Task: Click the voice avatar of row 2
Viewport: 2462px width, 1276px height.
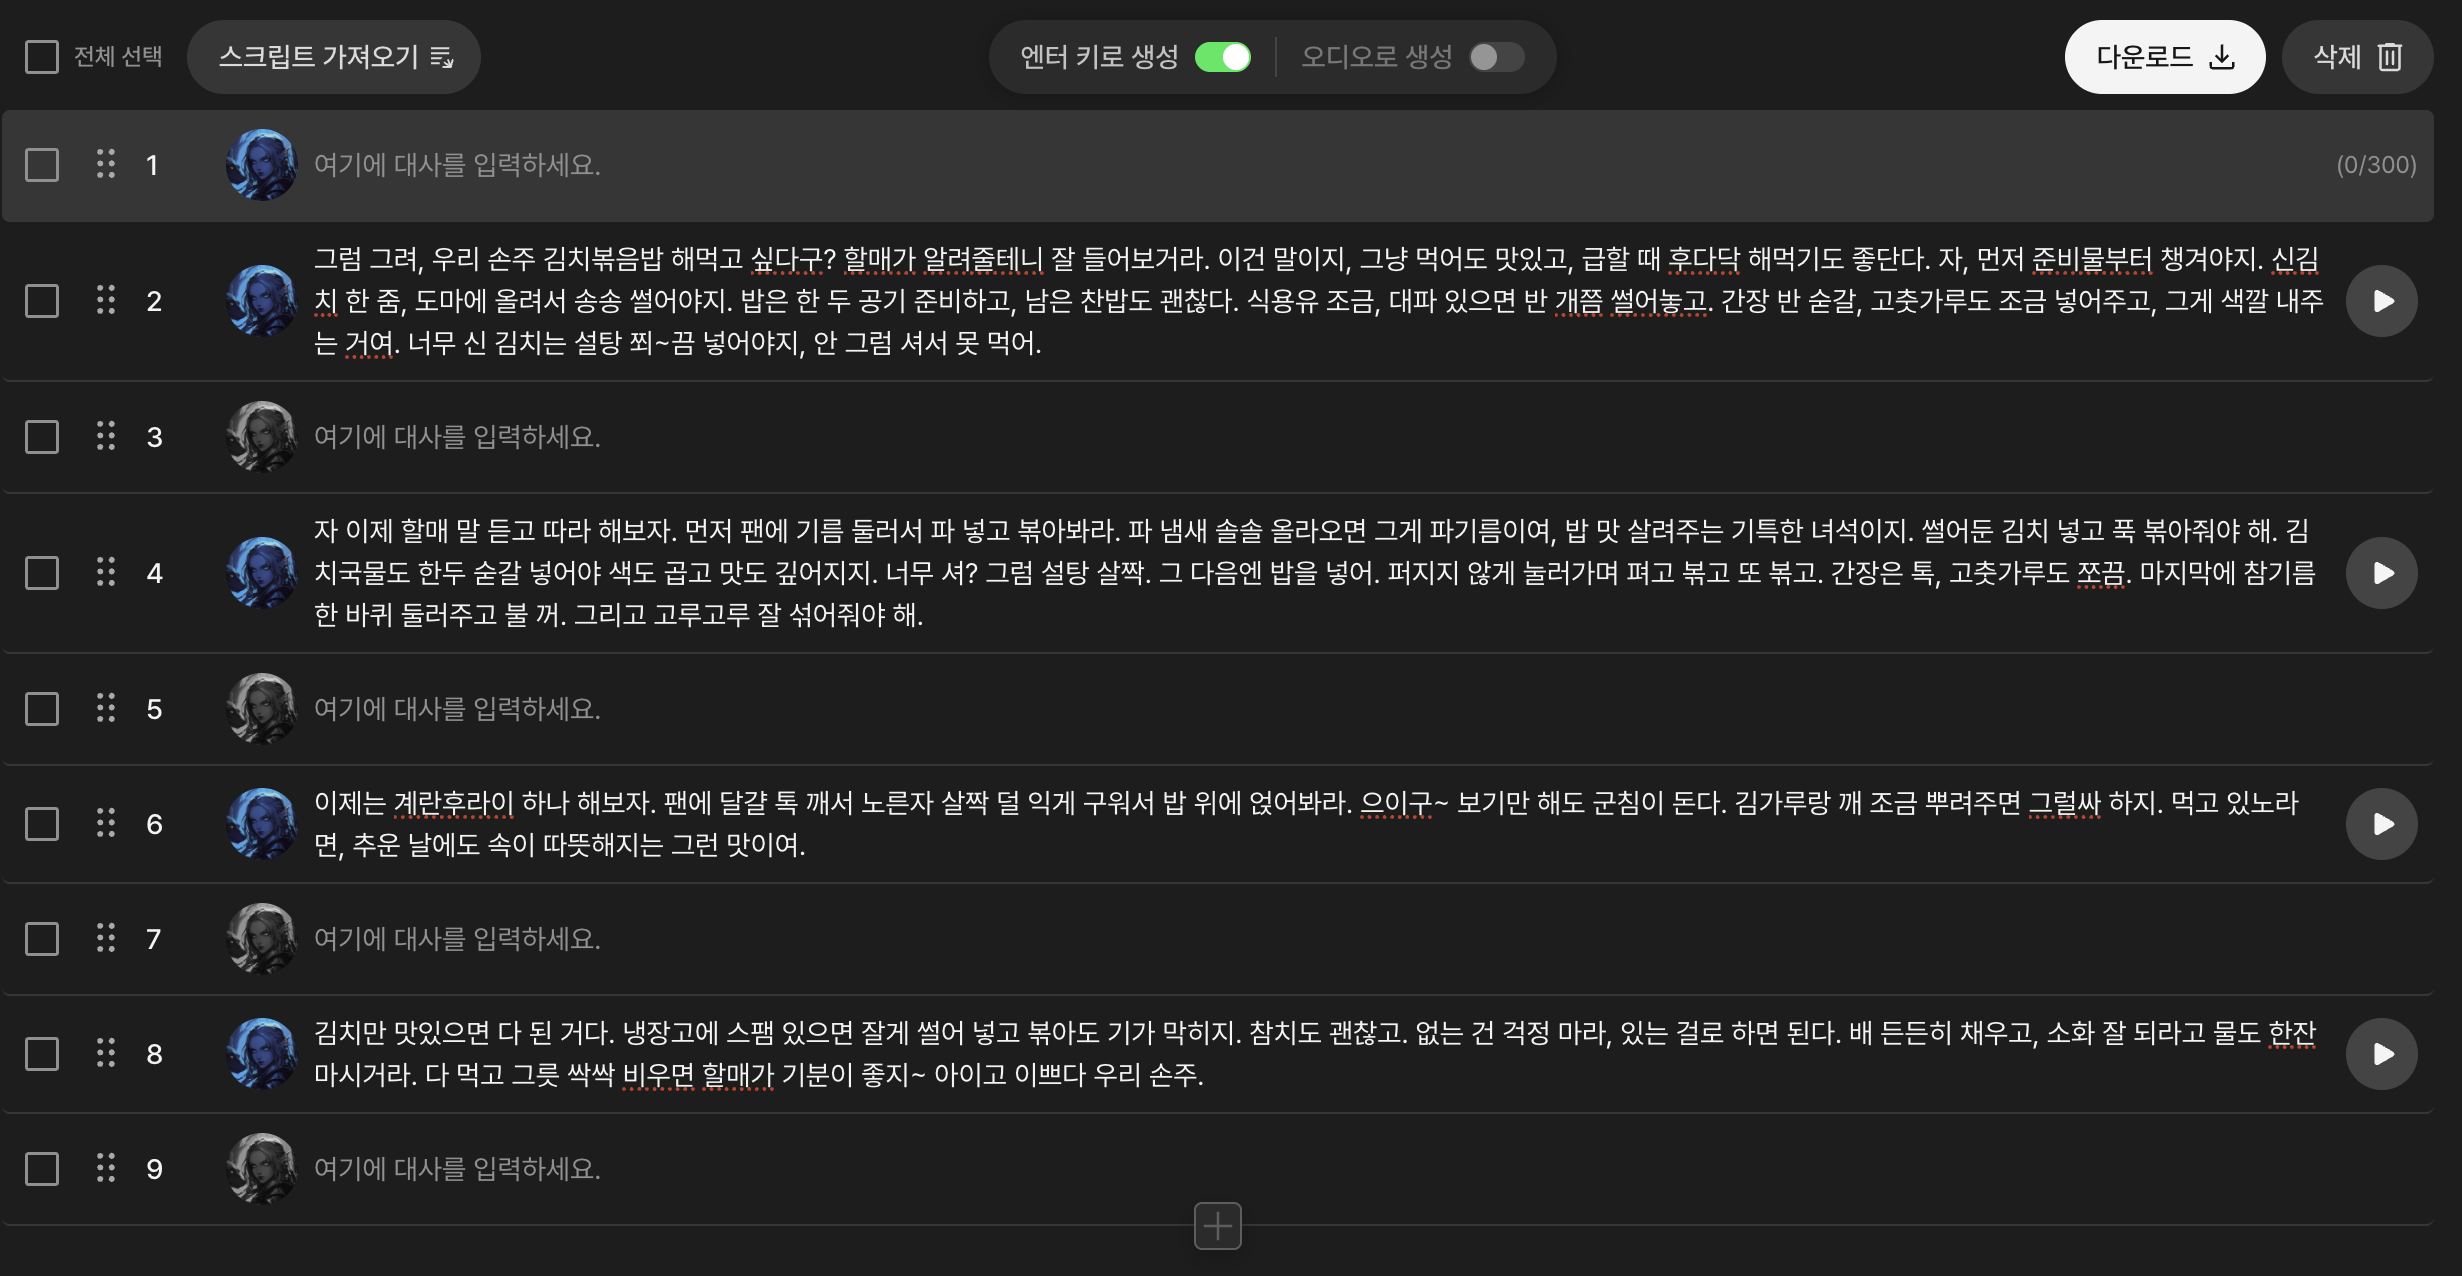Action: (262, 301)
